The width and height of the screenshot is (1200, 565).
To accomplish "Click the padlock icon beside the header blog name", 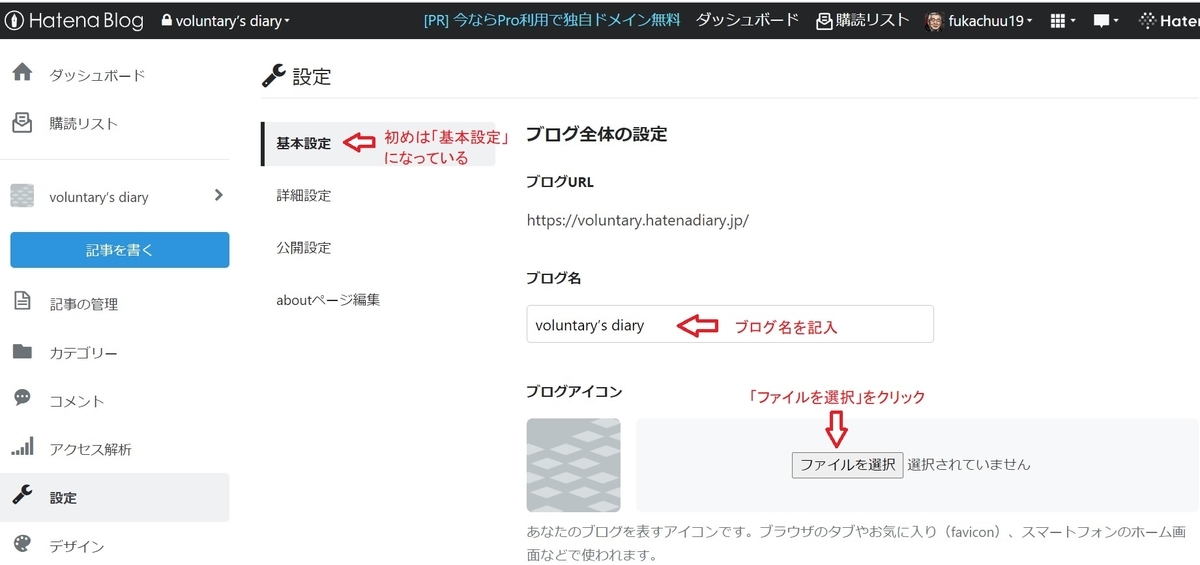I will click(166, 20).
